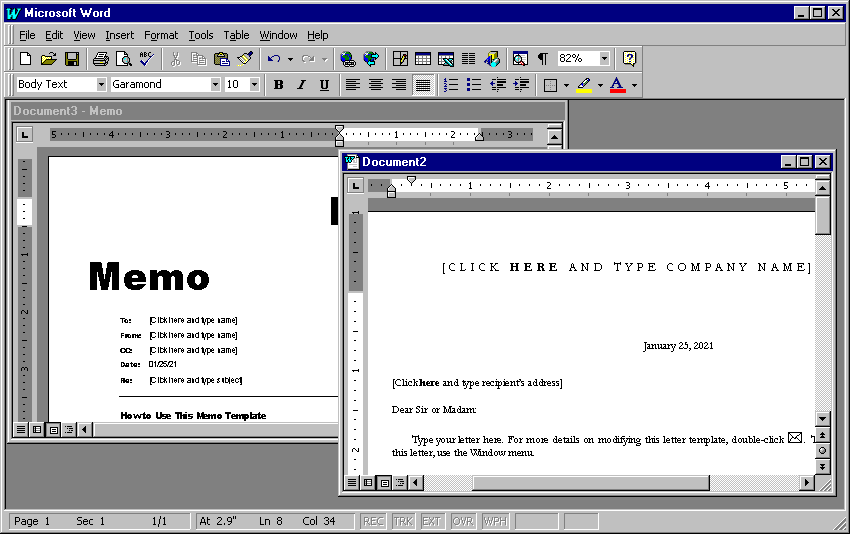Align text left

[353, 85]
